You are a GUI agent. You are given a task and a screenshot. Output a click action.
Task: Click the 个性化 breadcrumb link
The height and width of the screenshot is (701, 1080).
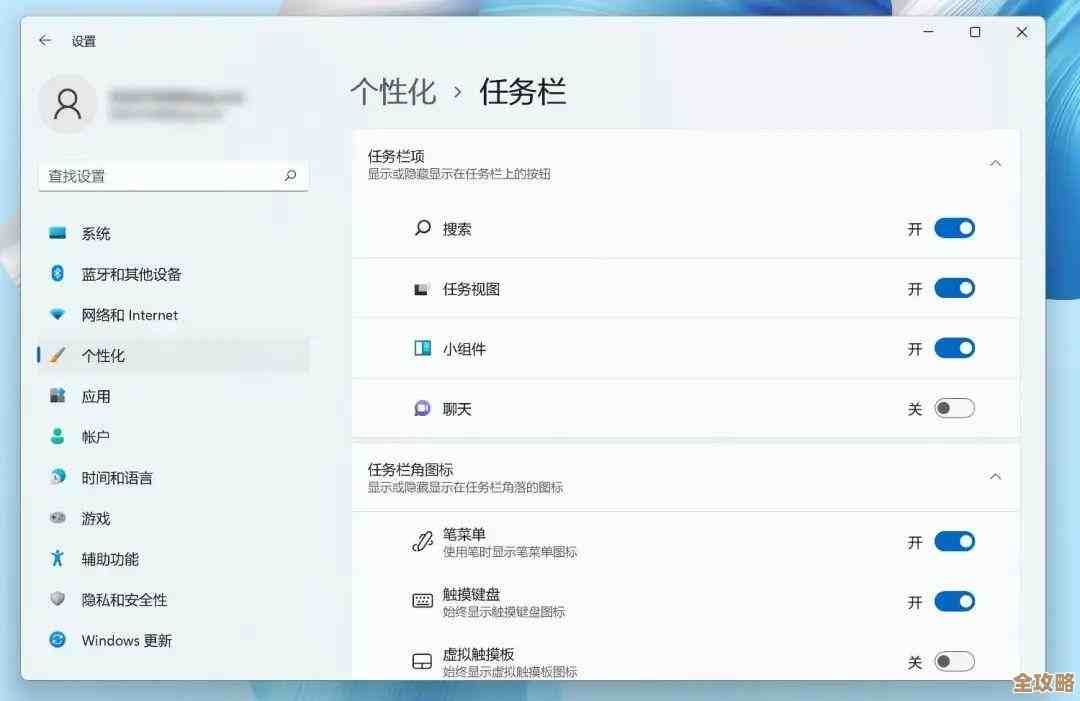tap(394, 92)
